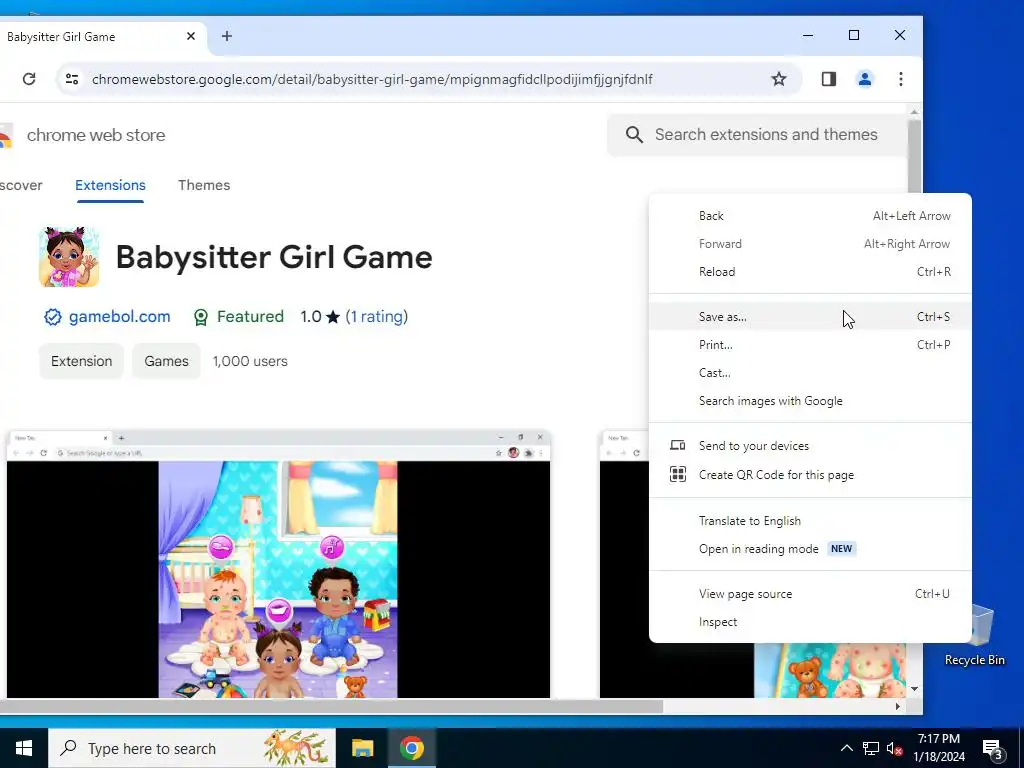Click the verified publisher badge icon
Image resolution: width=1024 pixels, height=768 pixels.
[x=52, y=317]
